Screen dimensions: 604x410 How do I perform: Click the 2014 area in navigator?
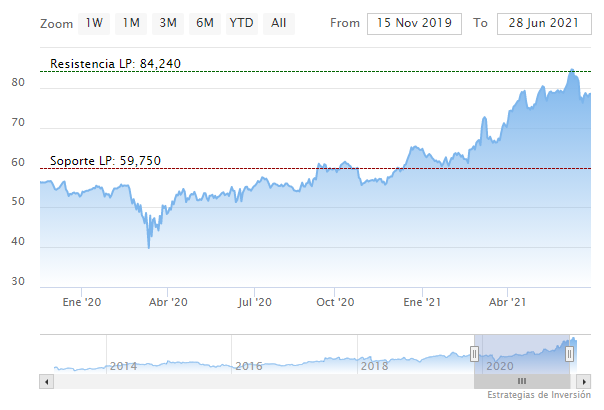(x=123, y=366)
